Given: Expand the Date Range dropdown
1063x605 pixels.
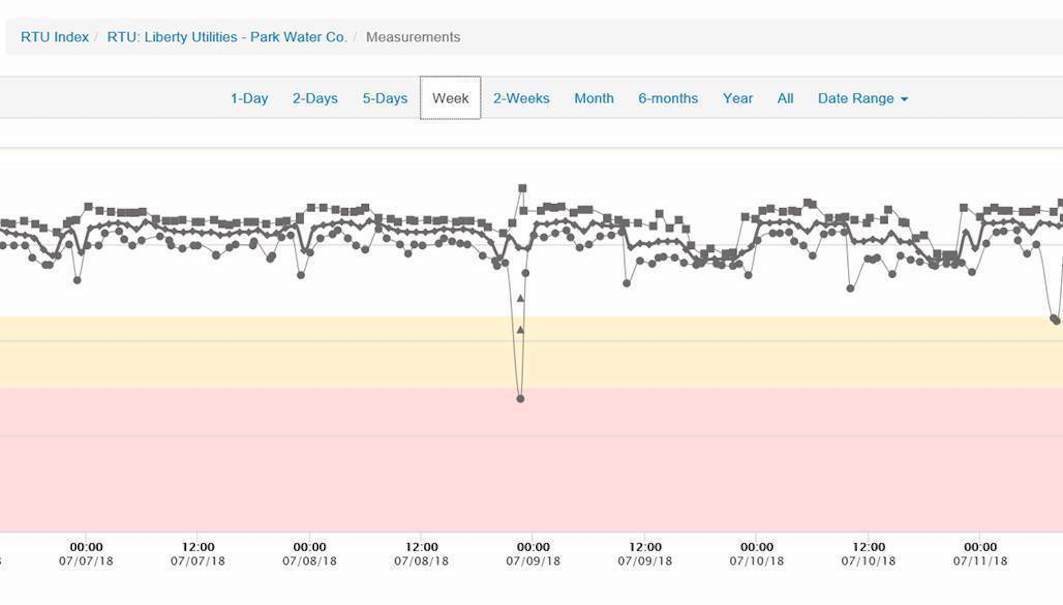Looking at the screenshot, I should tap(862, 98).
